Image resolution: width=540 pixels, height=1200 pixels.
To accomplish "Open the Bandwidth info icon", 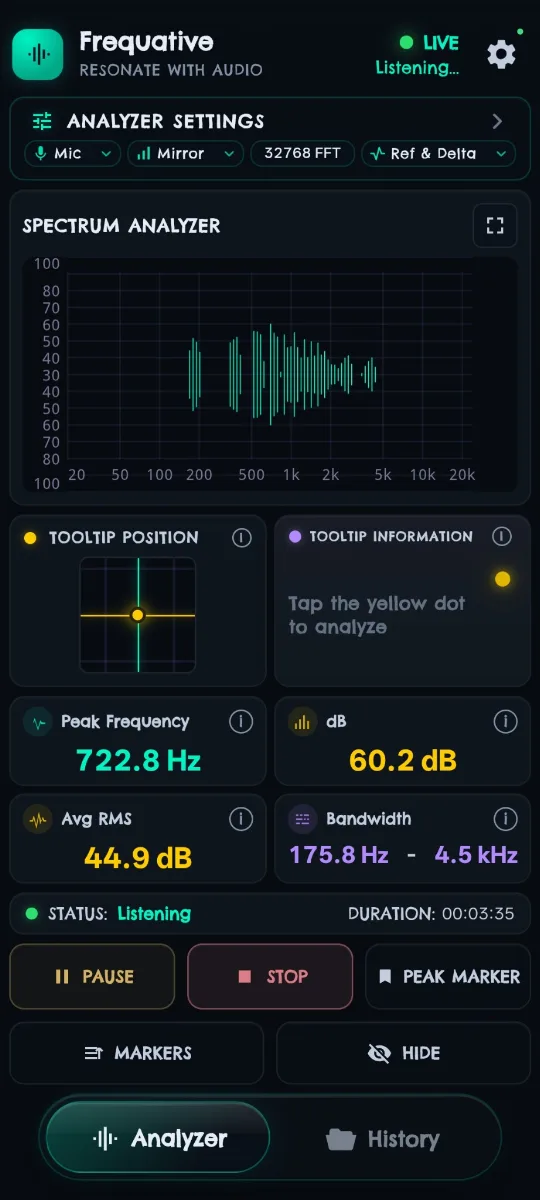I will (x=505, y=819).
